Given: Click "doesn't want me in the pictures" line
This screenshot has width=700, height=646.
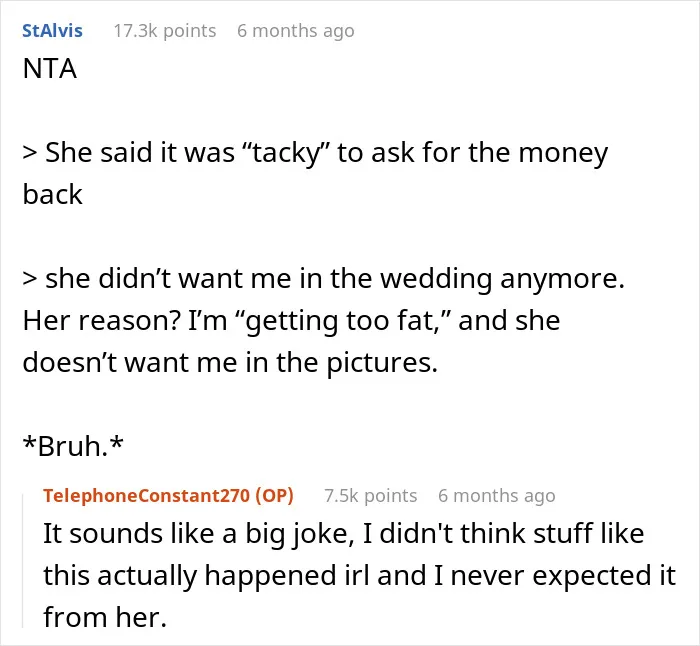Looking at the screenshot, I should tap(230, 362).
